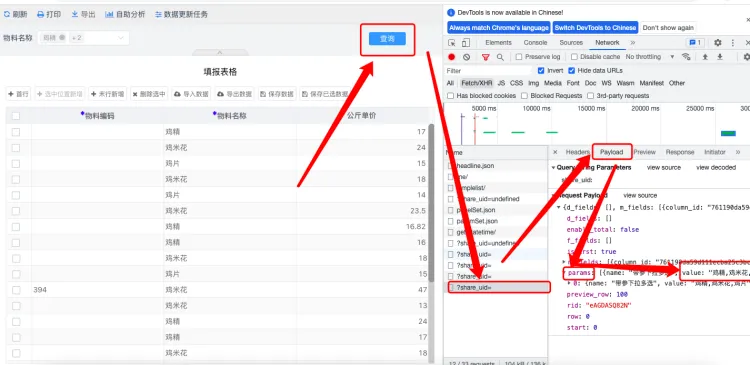Click the table vertical scrollbar
Viewport: 750px width, 365px height.
pos(431,203)
